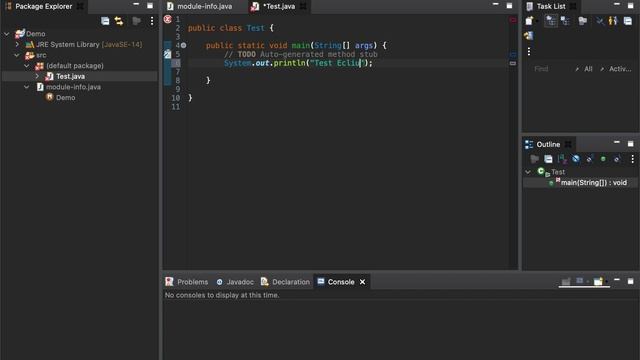Toggle Hide Non-Public Members in Outline toolbar
This screenshot has width=640, height=360.
point(603,159)
